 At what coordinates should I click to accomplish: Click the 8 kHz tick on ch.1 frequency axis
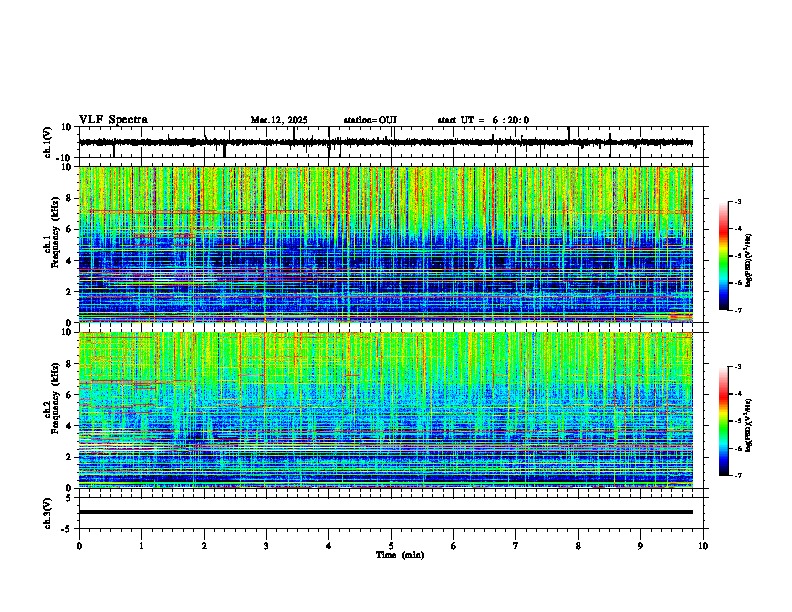pos(69,198)
